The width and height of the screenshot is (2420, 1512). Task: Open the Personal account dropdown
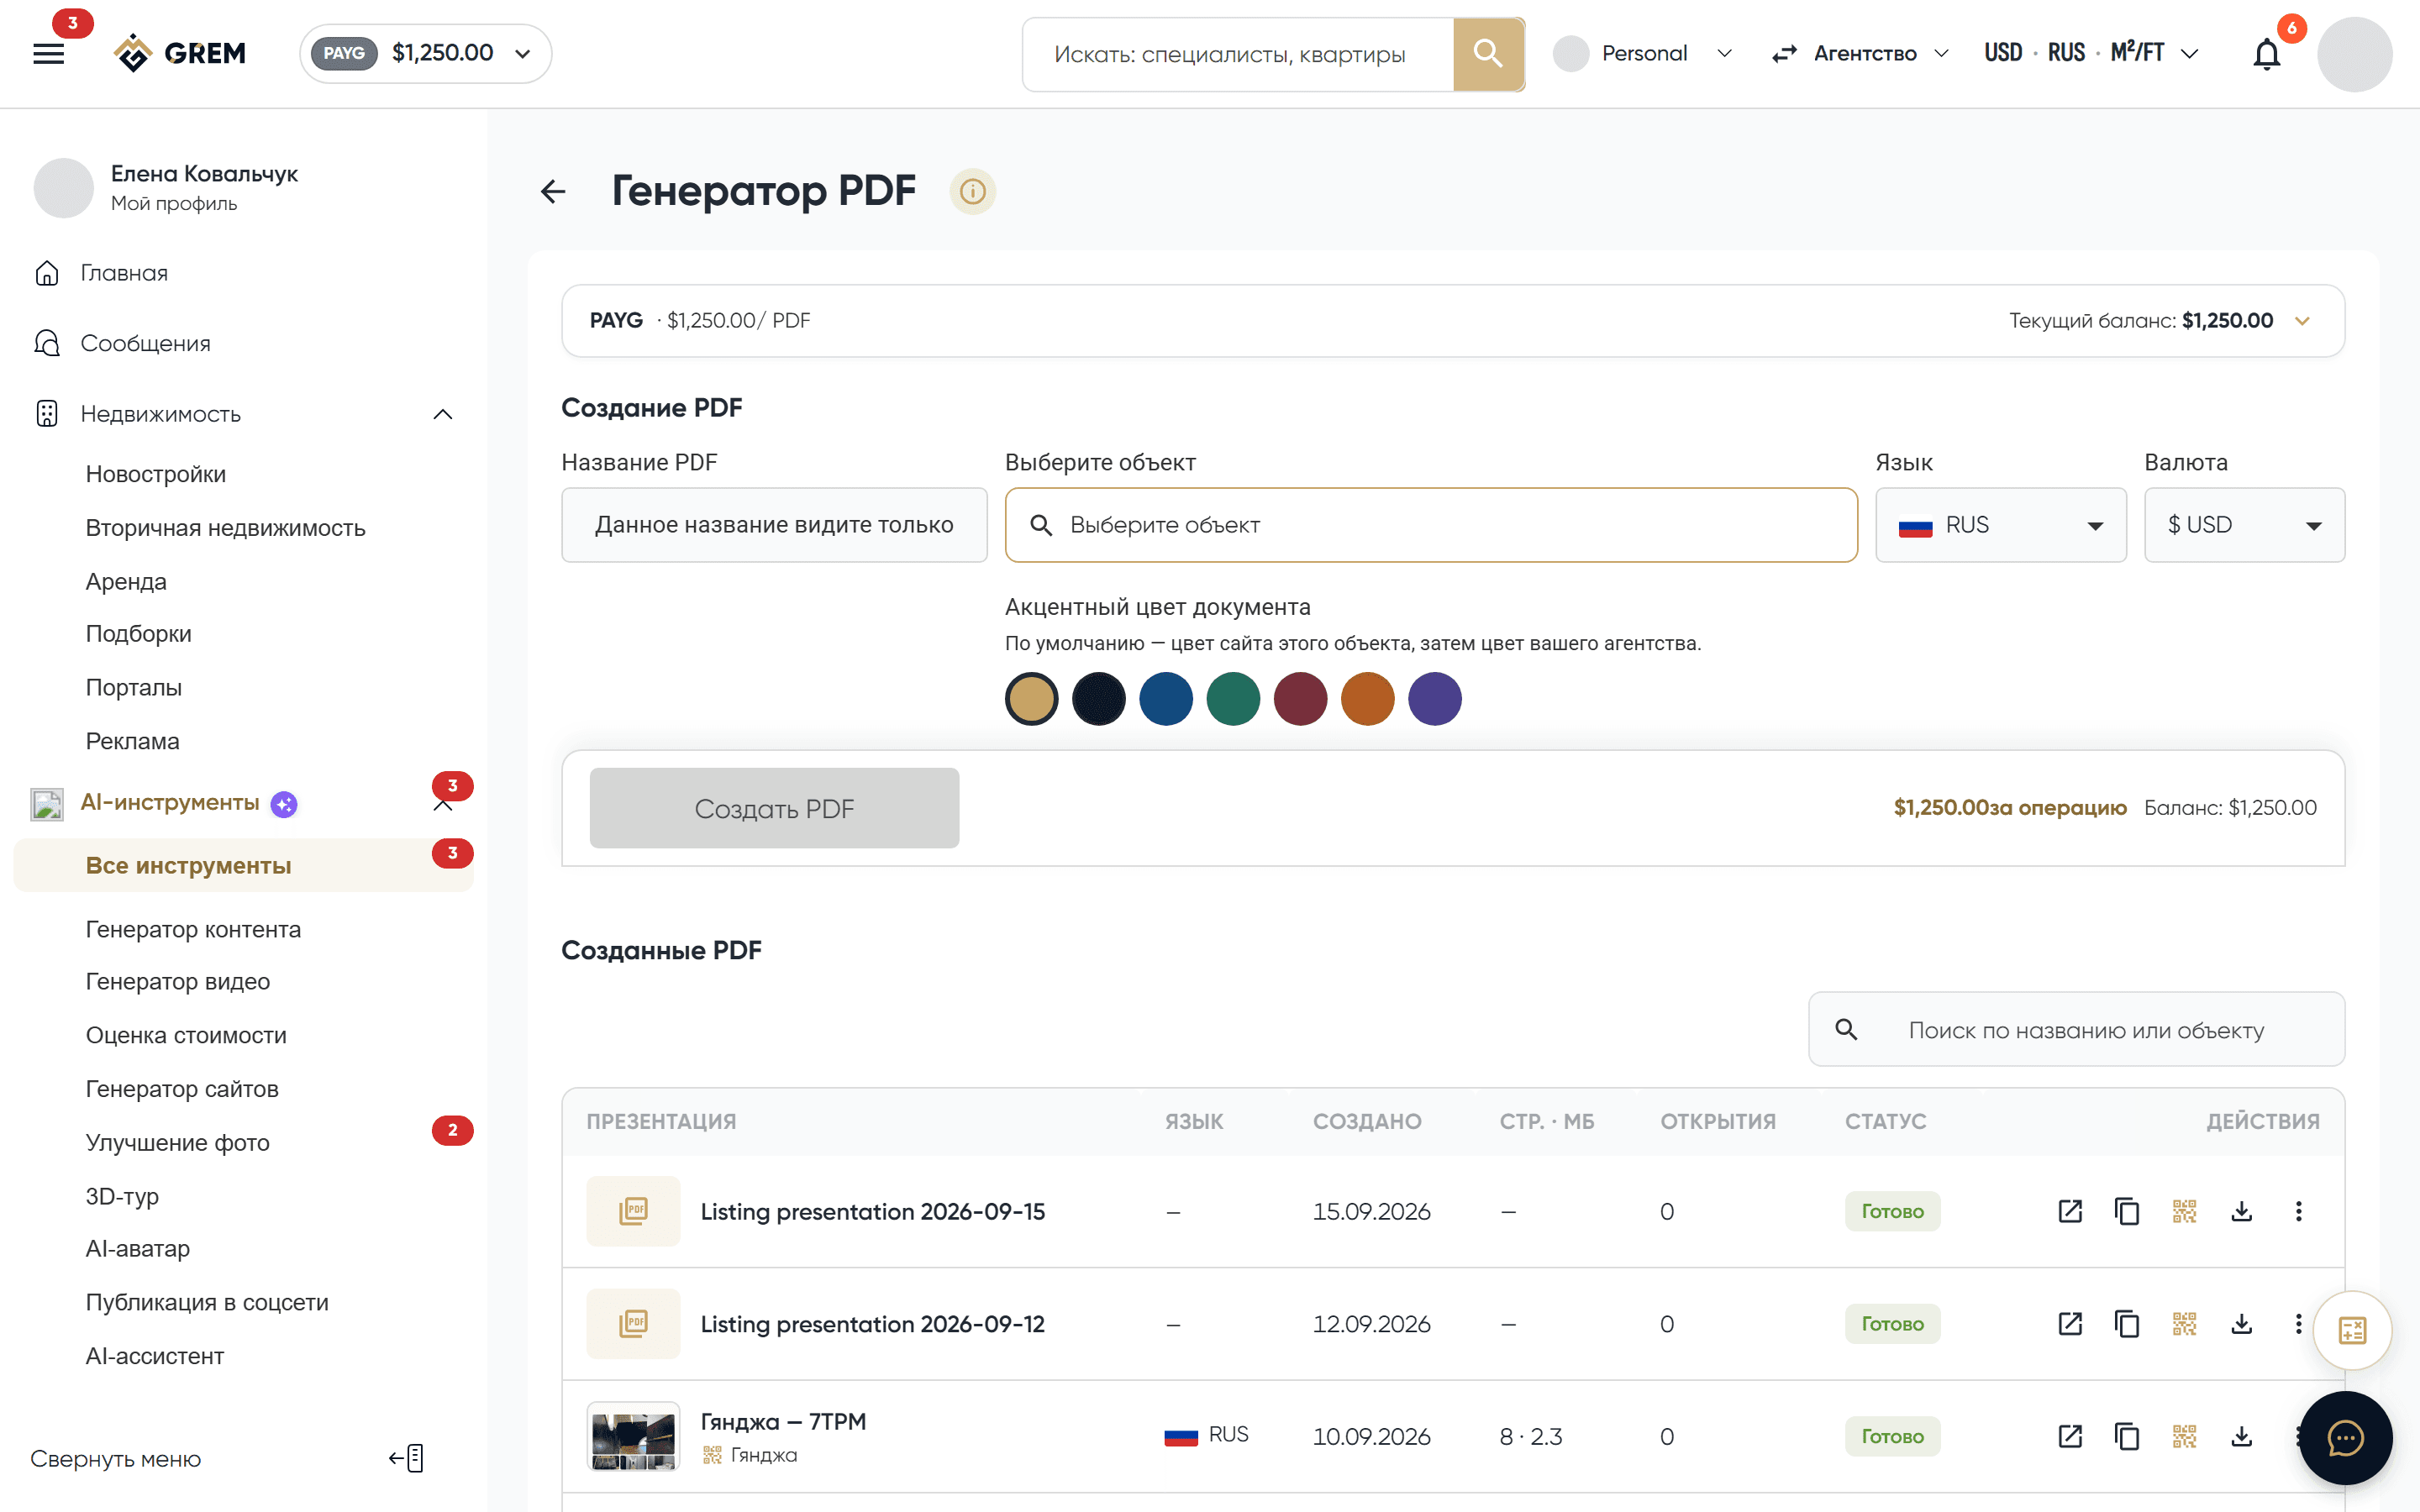tap(1642, 53)
